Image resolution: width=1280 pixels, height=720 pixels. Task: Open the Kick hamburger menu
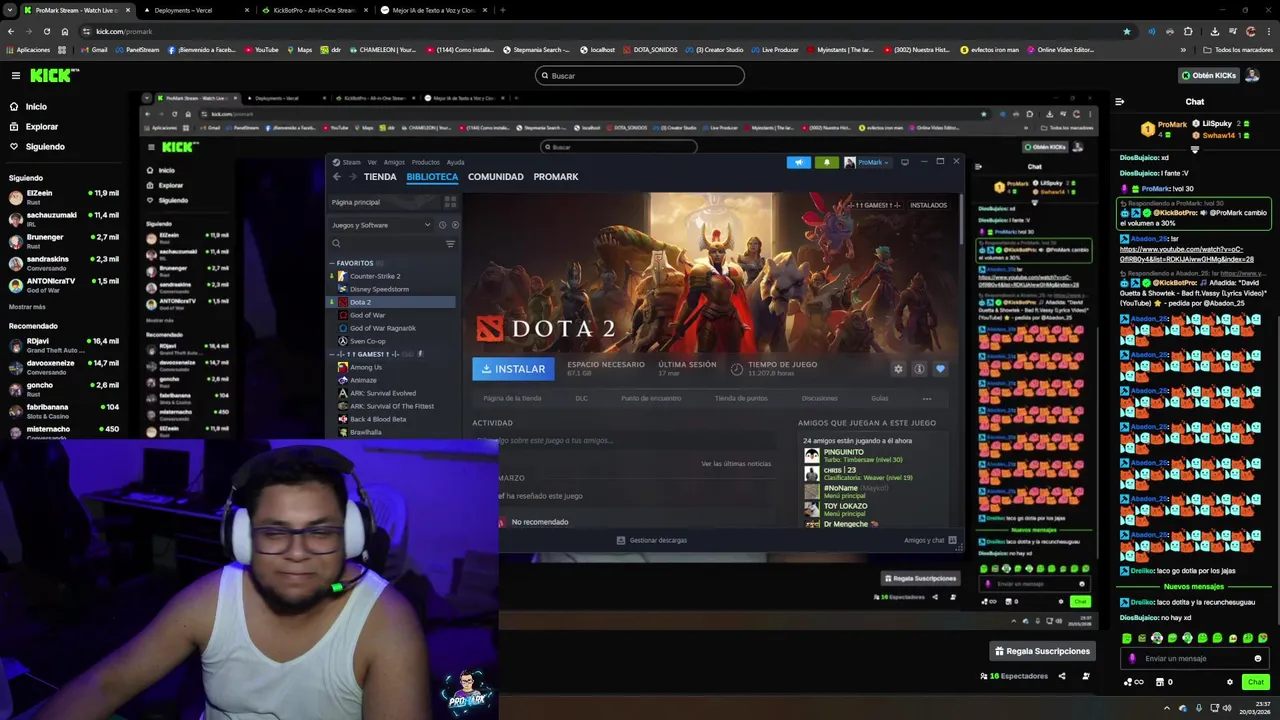tap(15, 75)
